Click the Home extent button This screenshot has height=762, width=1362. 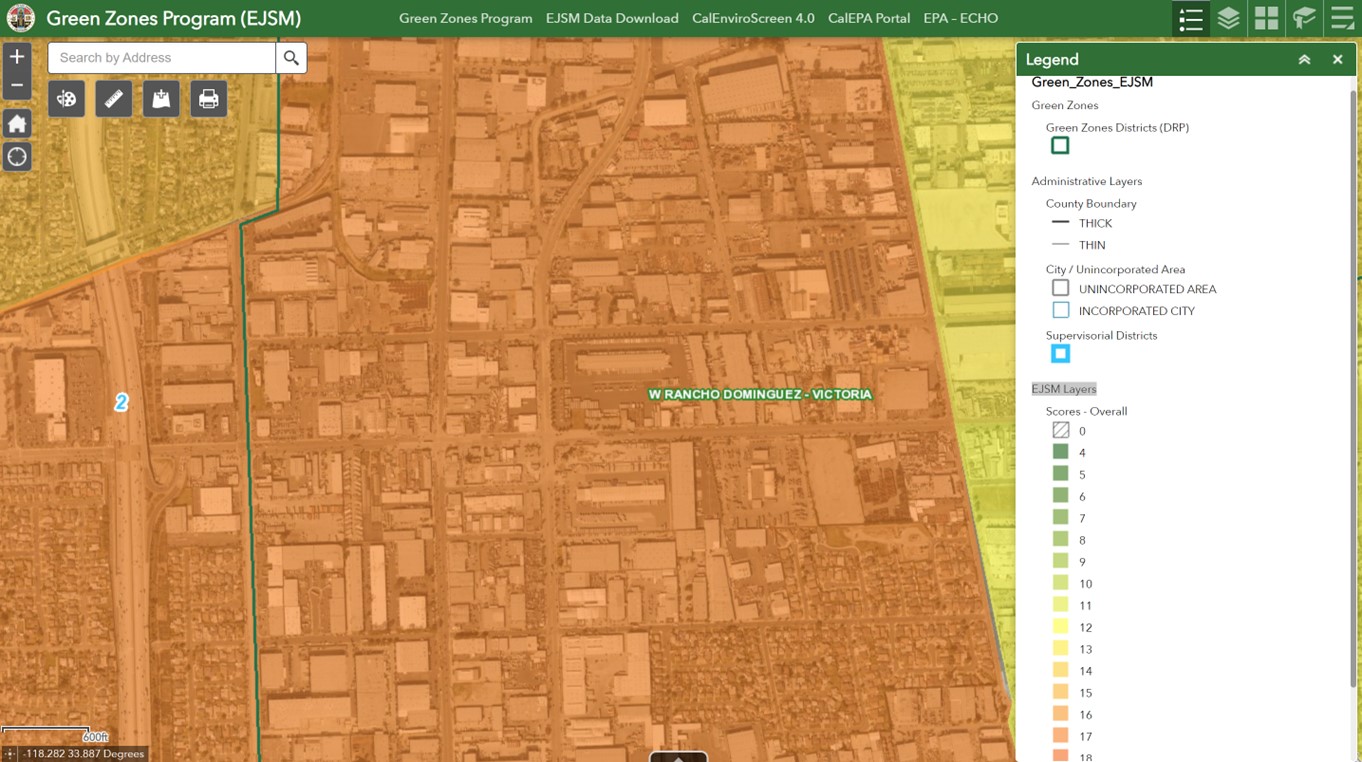tap(16, 123)
